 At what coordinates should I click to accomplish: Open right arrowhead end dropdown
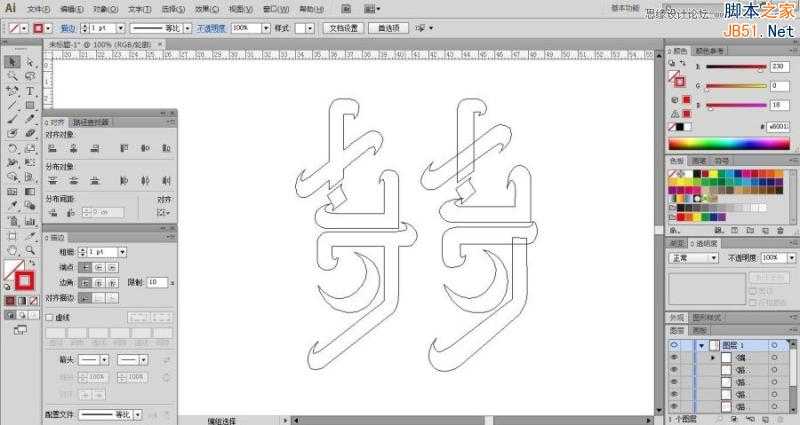[143, 360]
